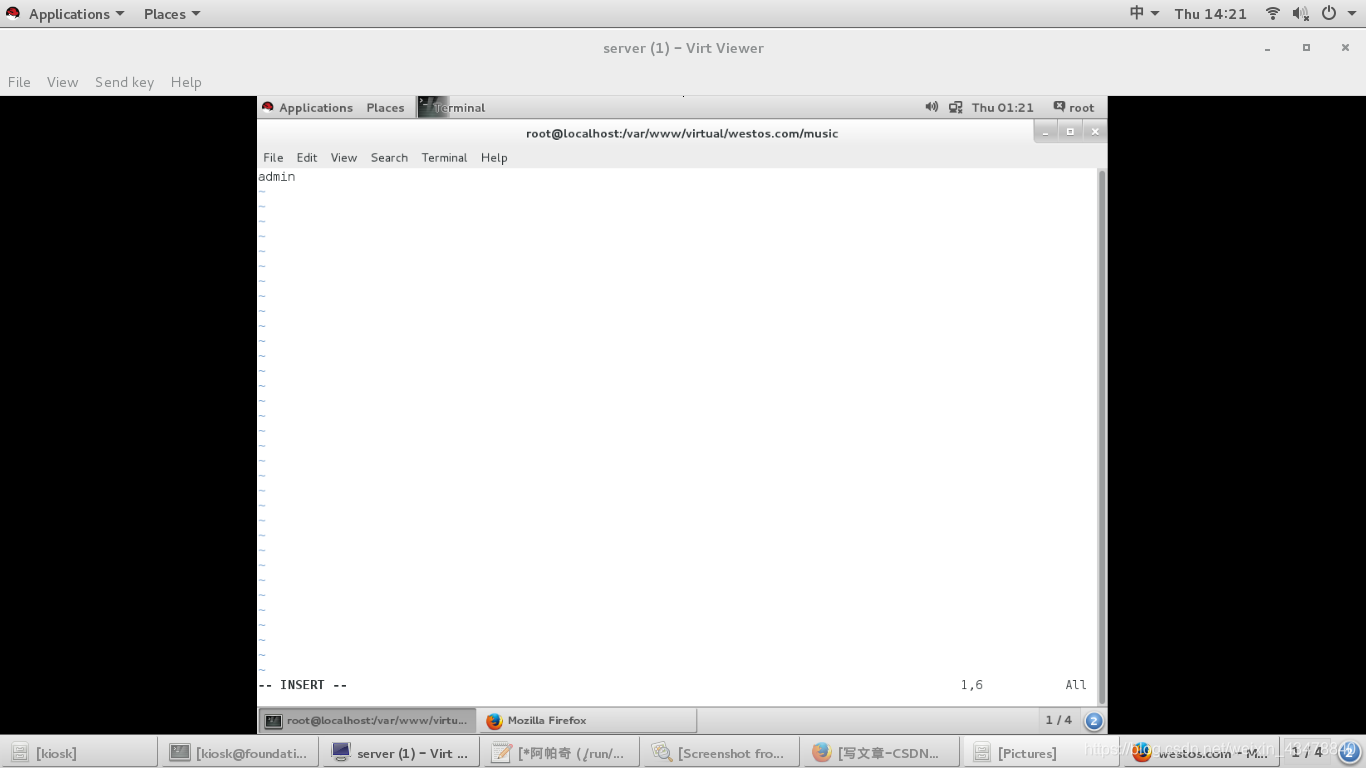The height and width of the screenshot is (768, 1366).
Task: Click the Firefox icon in guest taskbar
Action: click(493, 721)
